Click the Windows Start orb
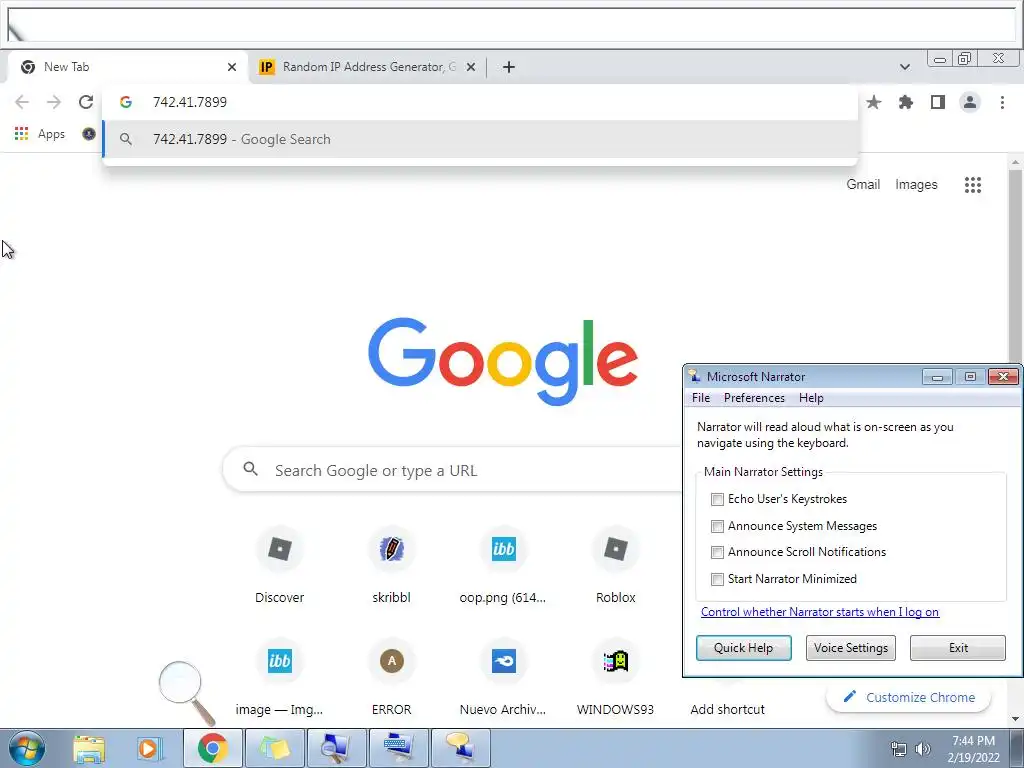1024x768 pixels. tap(27, 748)
